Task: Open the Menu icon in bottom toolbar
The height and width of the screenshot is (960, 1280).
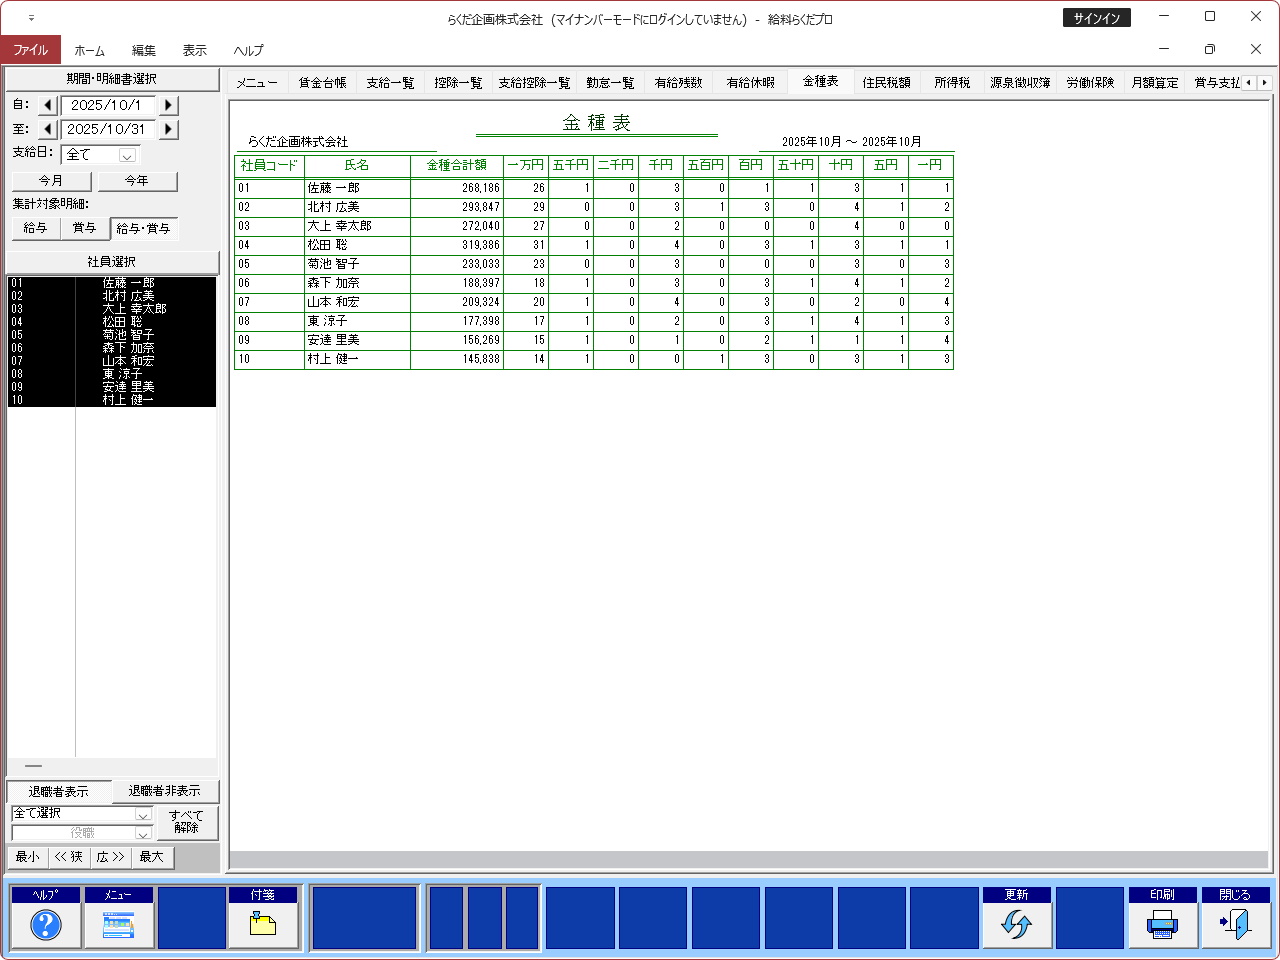Action: tap(118, 925)
